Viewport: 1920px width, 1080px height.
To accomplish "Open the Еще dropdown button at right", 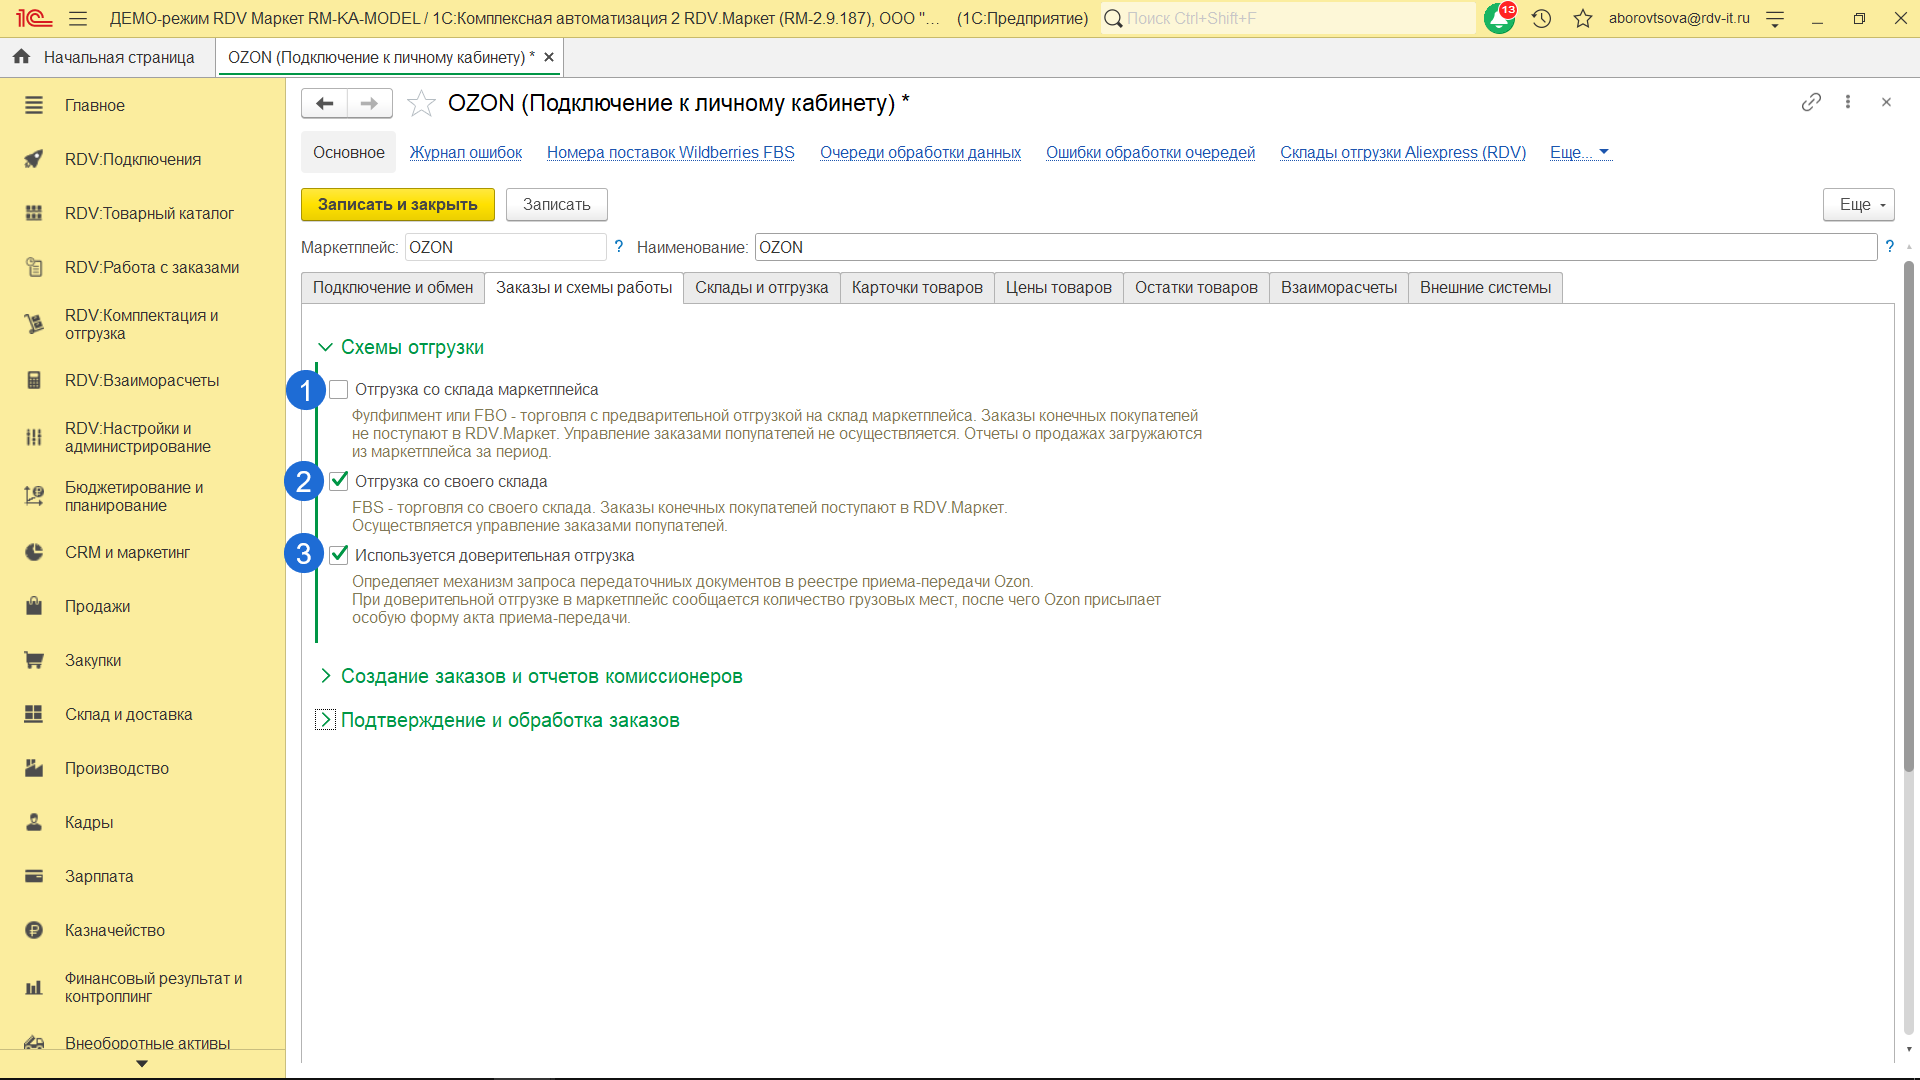I will point(1858,204).
